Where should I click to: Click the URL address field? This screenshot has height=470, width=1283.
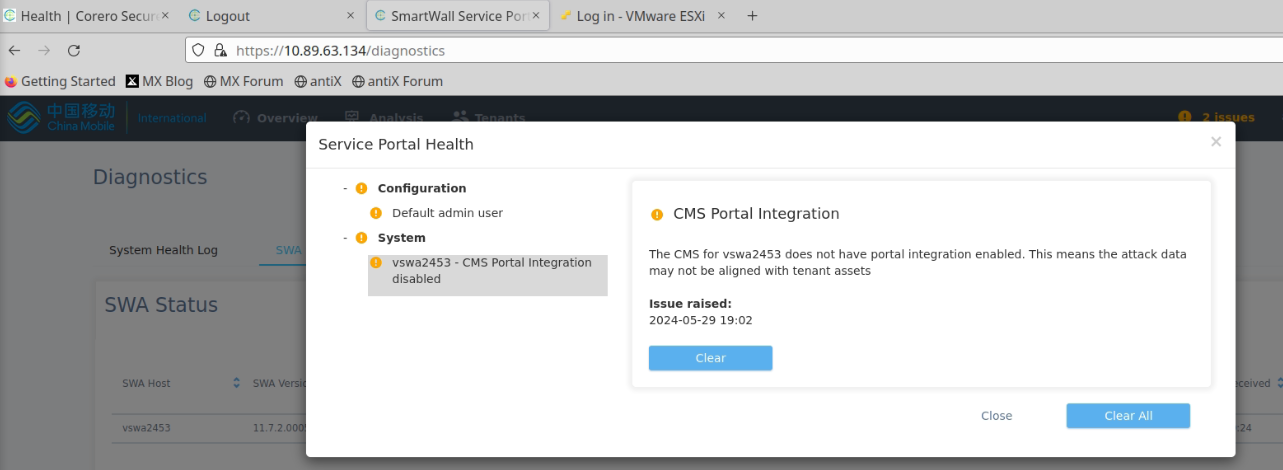tap(700, 50)
